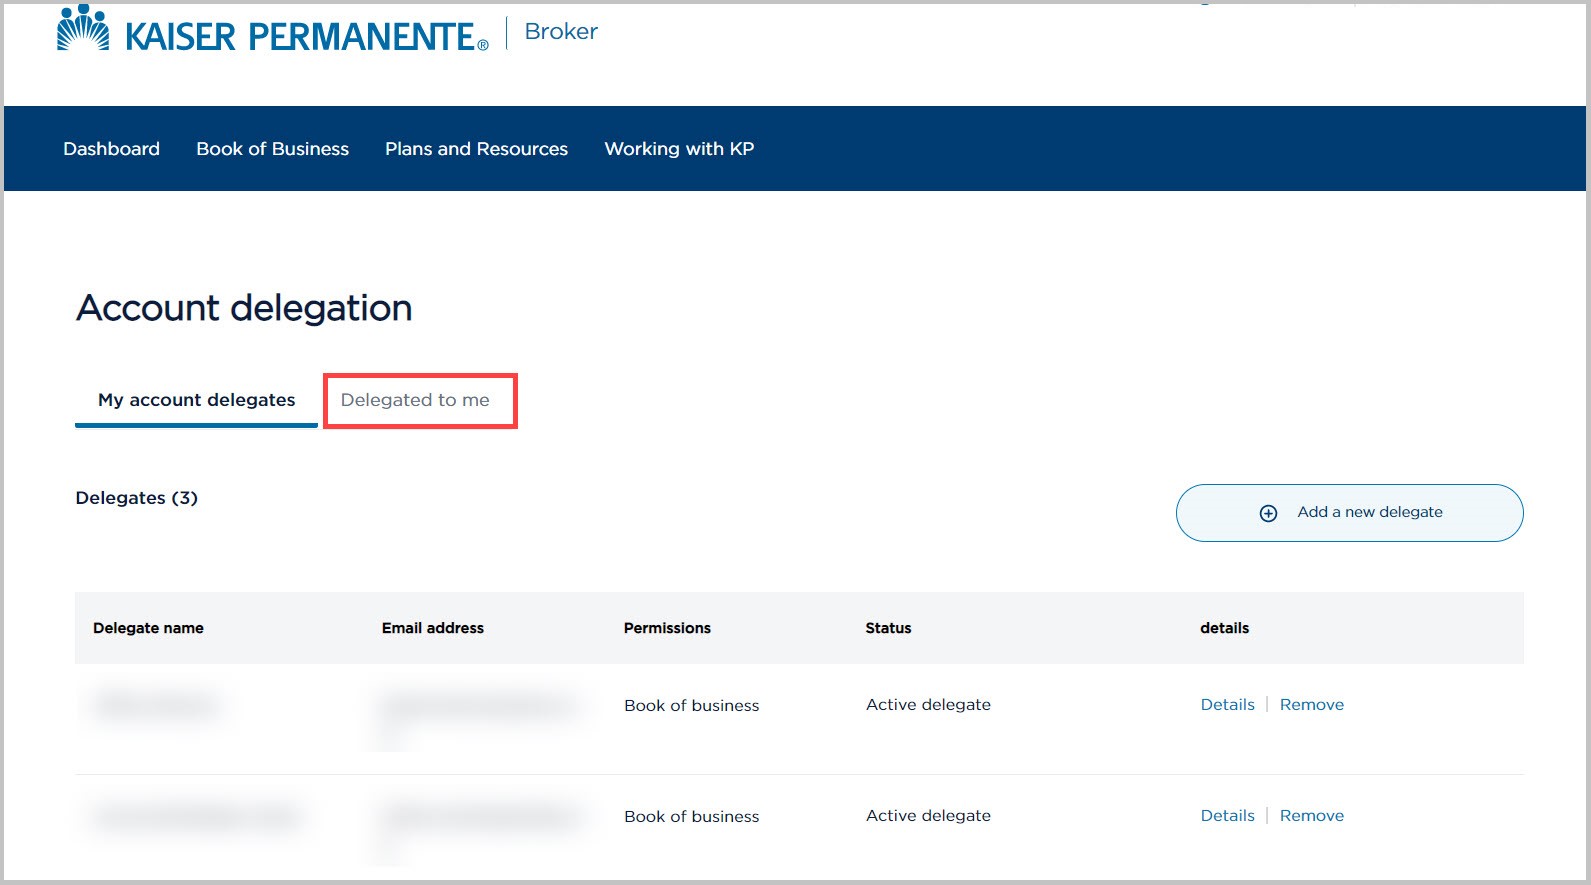This screenshot has width=1591, height=885.
Task: Go to the Dashboard menu item
Action: (x=111, y=149)
